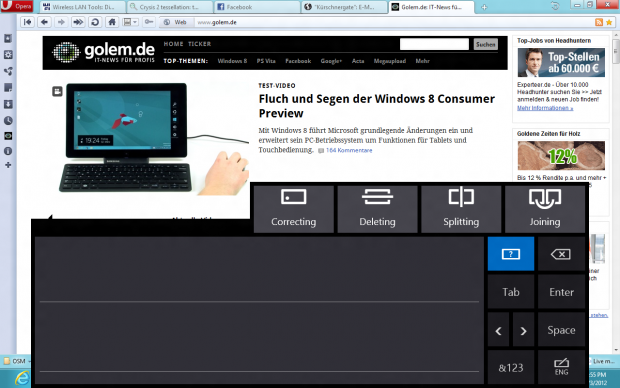This screenshot has height=388, width=620.
Task: Click the Top-Stellen ab 60.000 € ad
Action: pos(561,62)
